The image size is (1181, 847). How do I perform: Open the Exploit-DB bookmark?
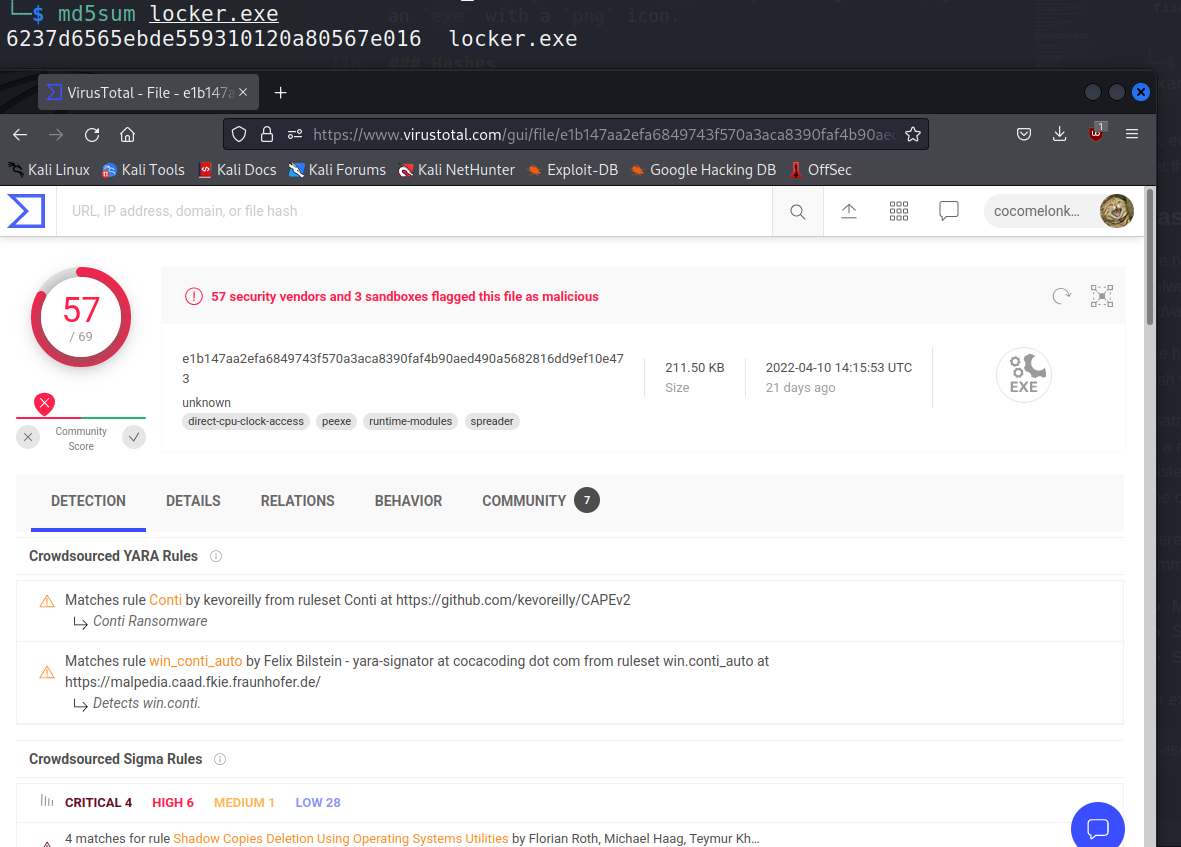[572, 170]
